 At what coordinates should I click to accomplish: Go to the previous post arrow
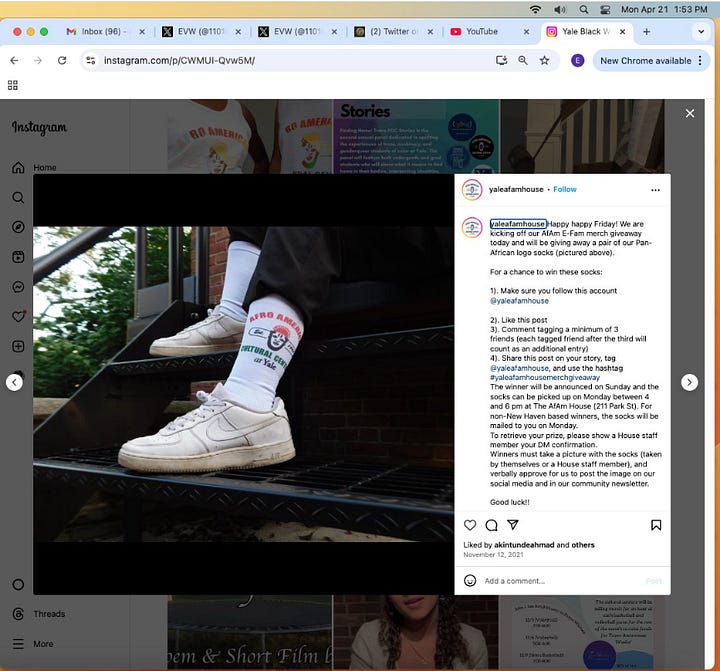[14, 382]
